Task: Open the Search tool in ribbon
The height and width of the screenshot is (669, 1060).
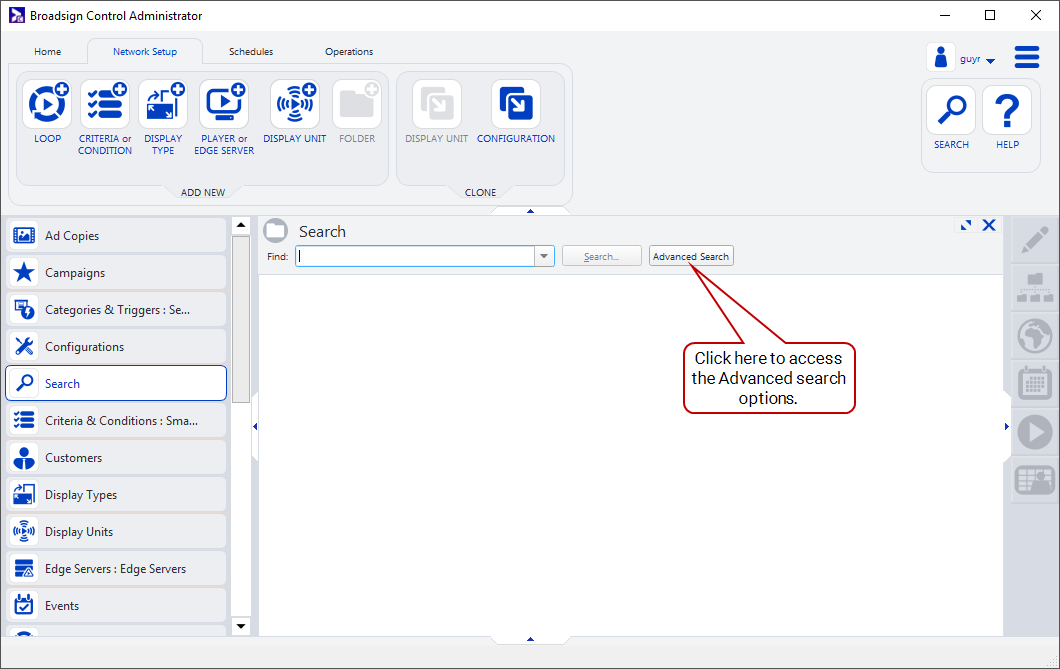Action: 951,110
